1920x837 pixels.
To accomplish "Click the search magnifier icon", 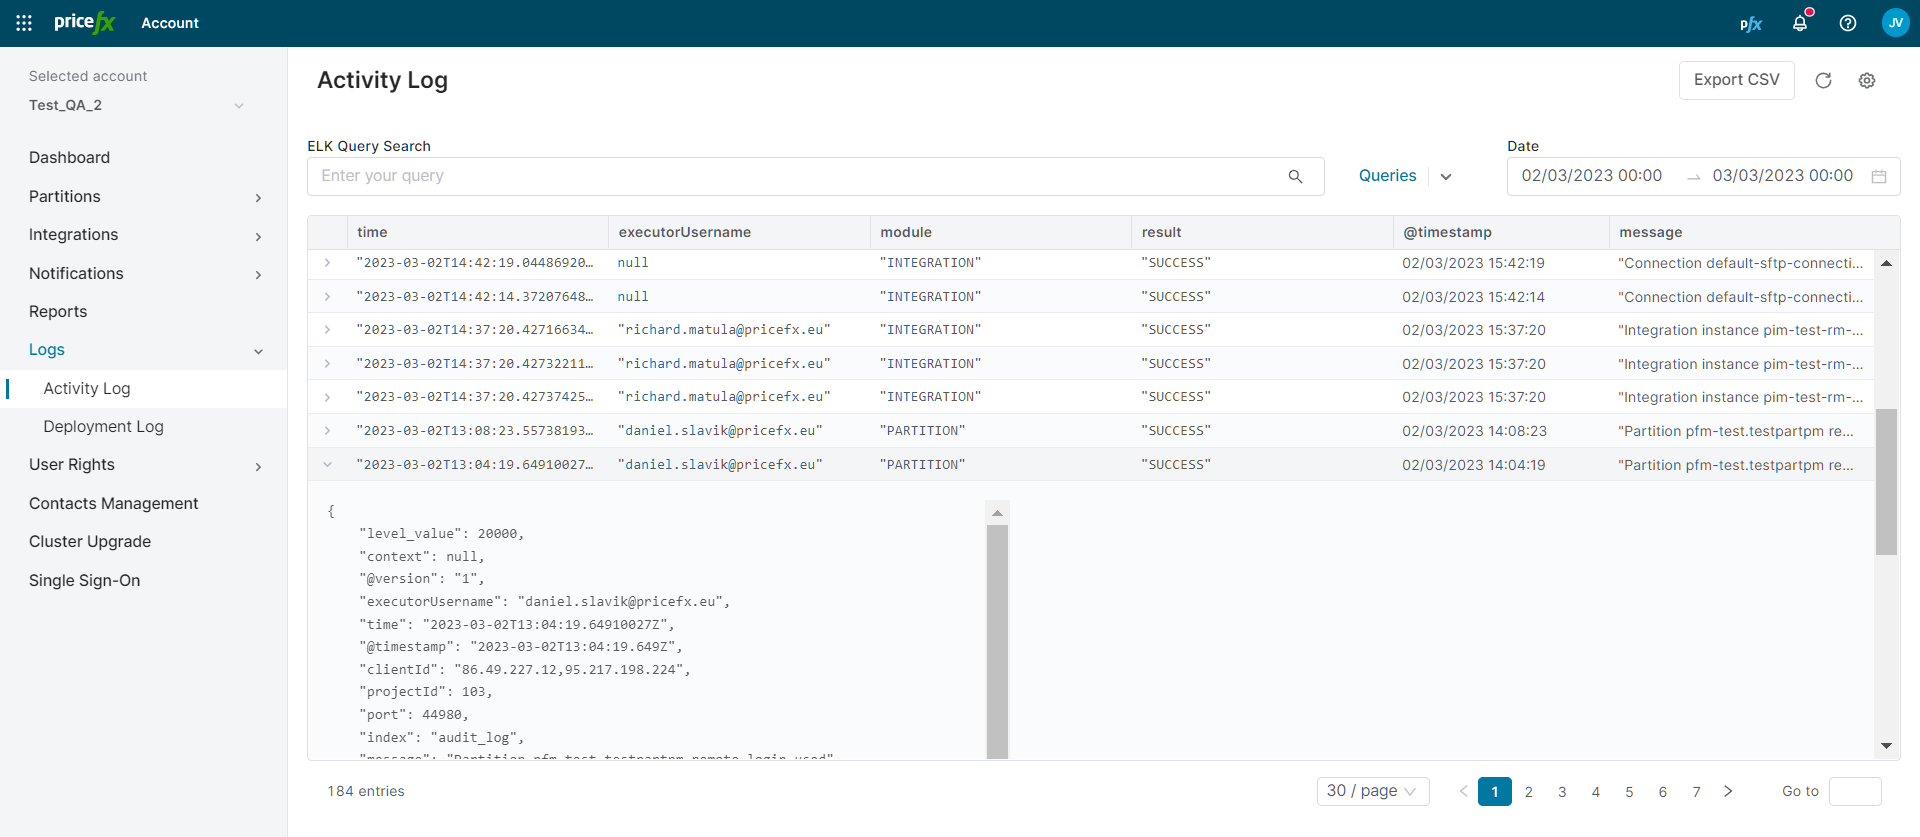I will [1295, 176].
